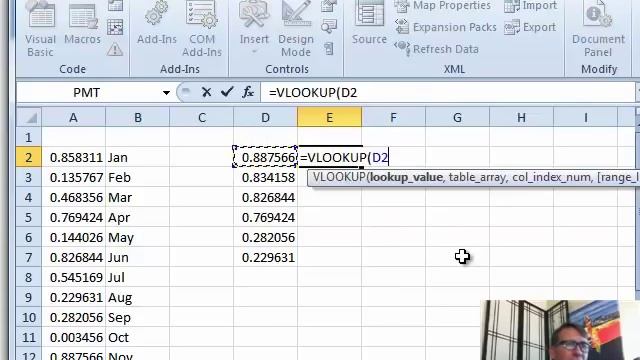
Task: Click Refresh Data in XML group
Action: click(x=436, y=49)
